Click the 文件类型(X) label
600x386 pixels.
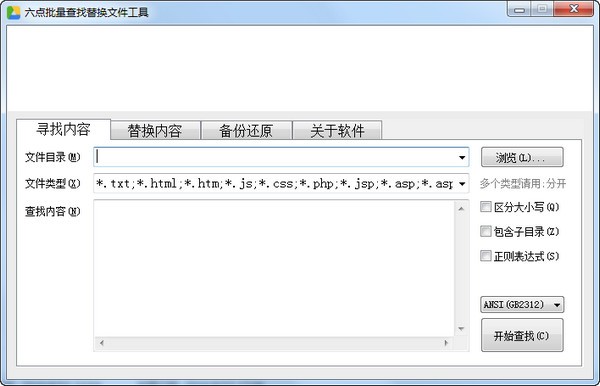pos(53,184)
